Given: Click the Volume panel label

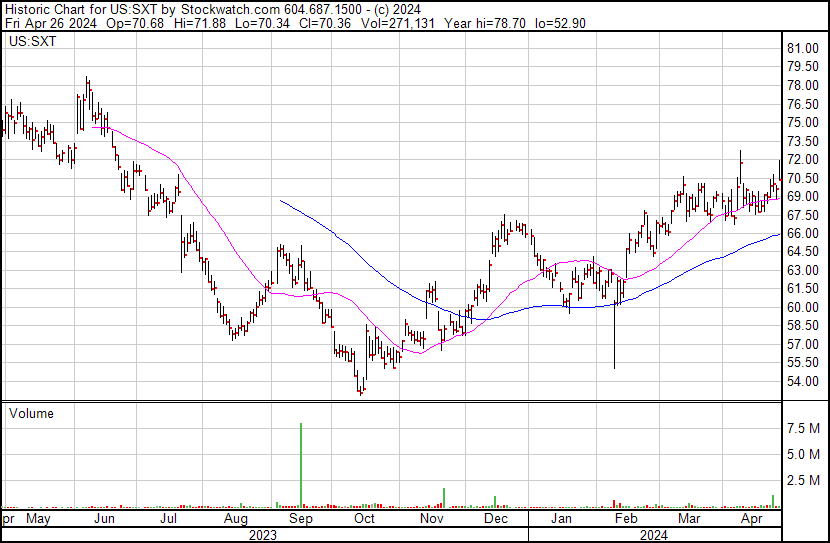Looking at the screenshot, I should (x=31, y=413).
